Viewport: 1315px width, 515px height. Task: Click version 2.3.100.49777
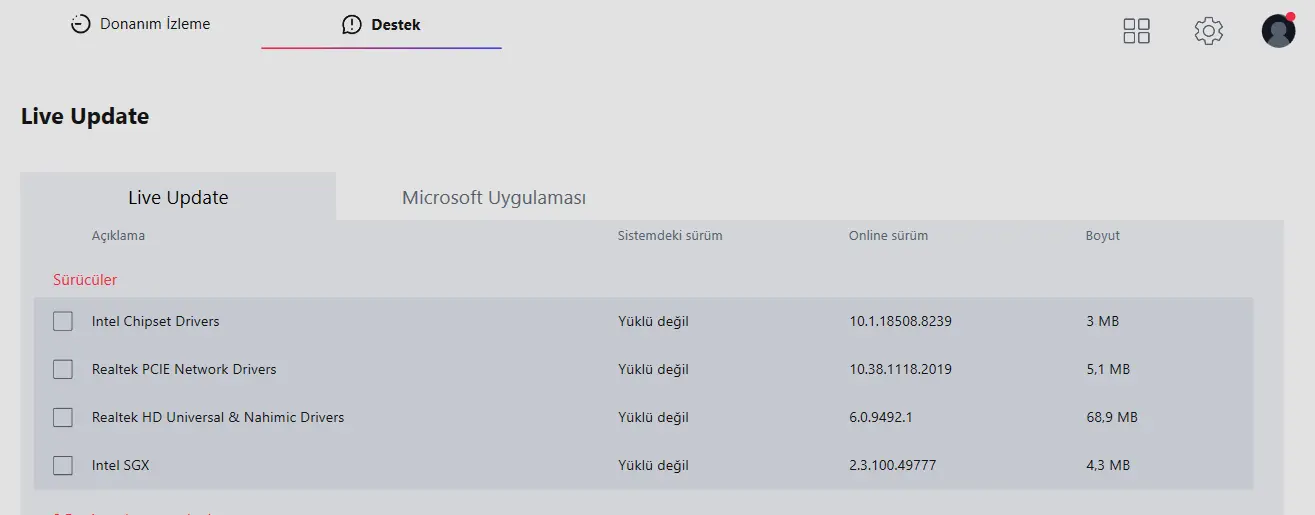[892, 465]
